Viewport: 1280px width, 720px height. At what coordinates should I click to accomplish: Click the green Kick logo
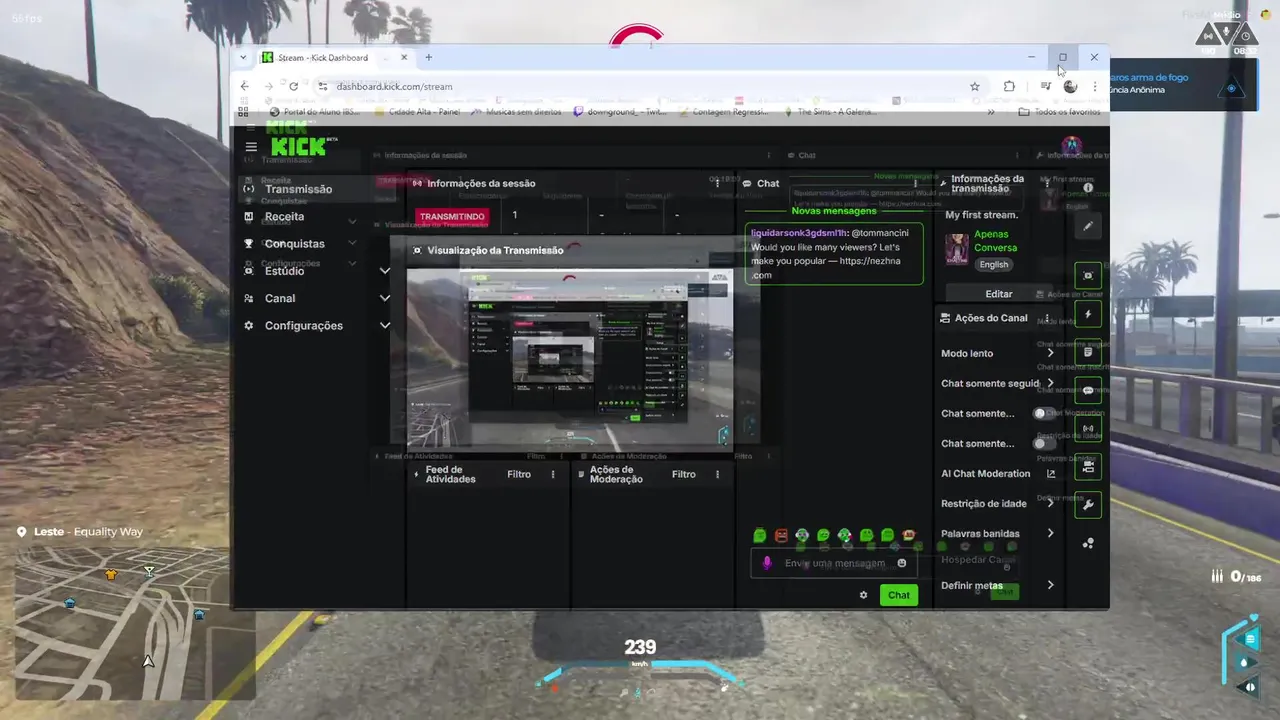[x=298, y=146]
